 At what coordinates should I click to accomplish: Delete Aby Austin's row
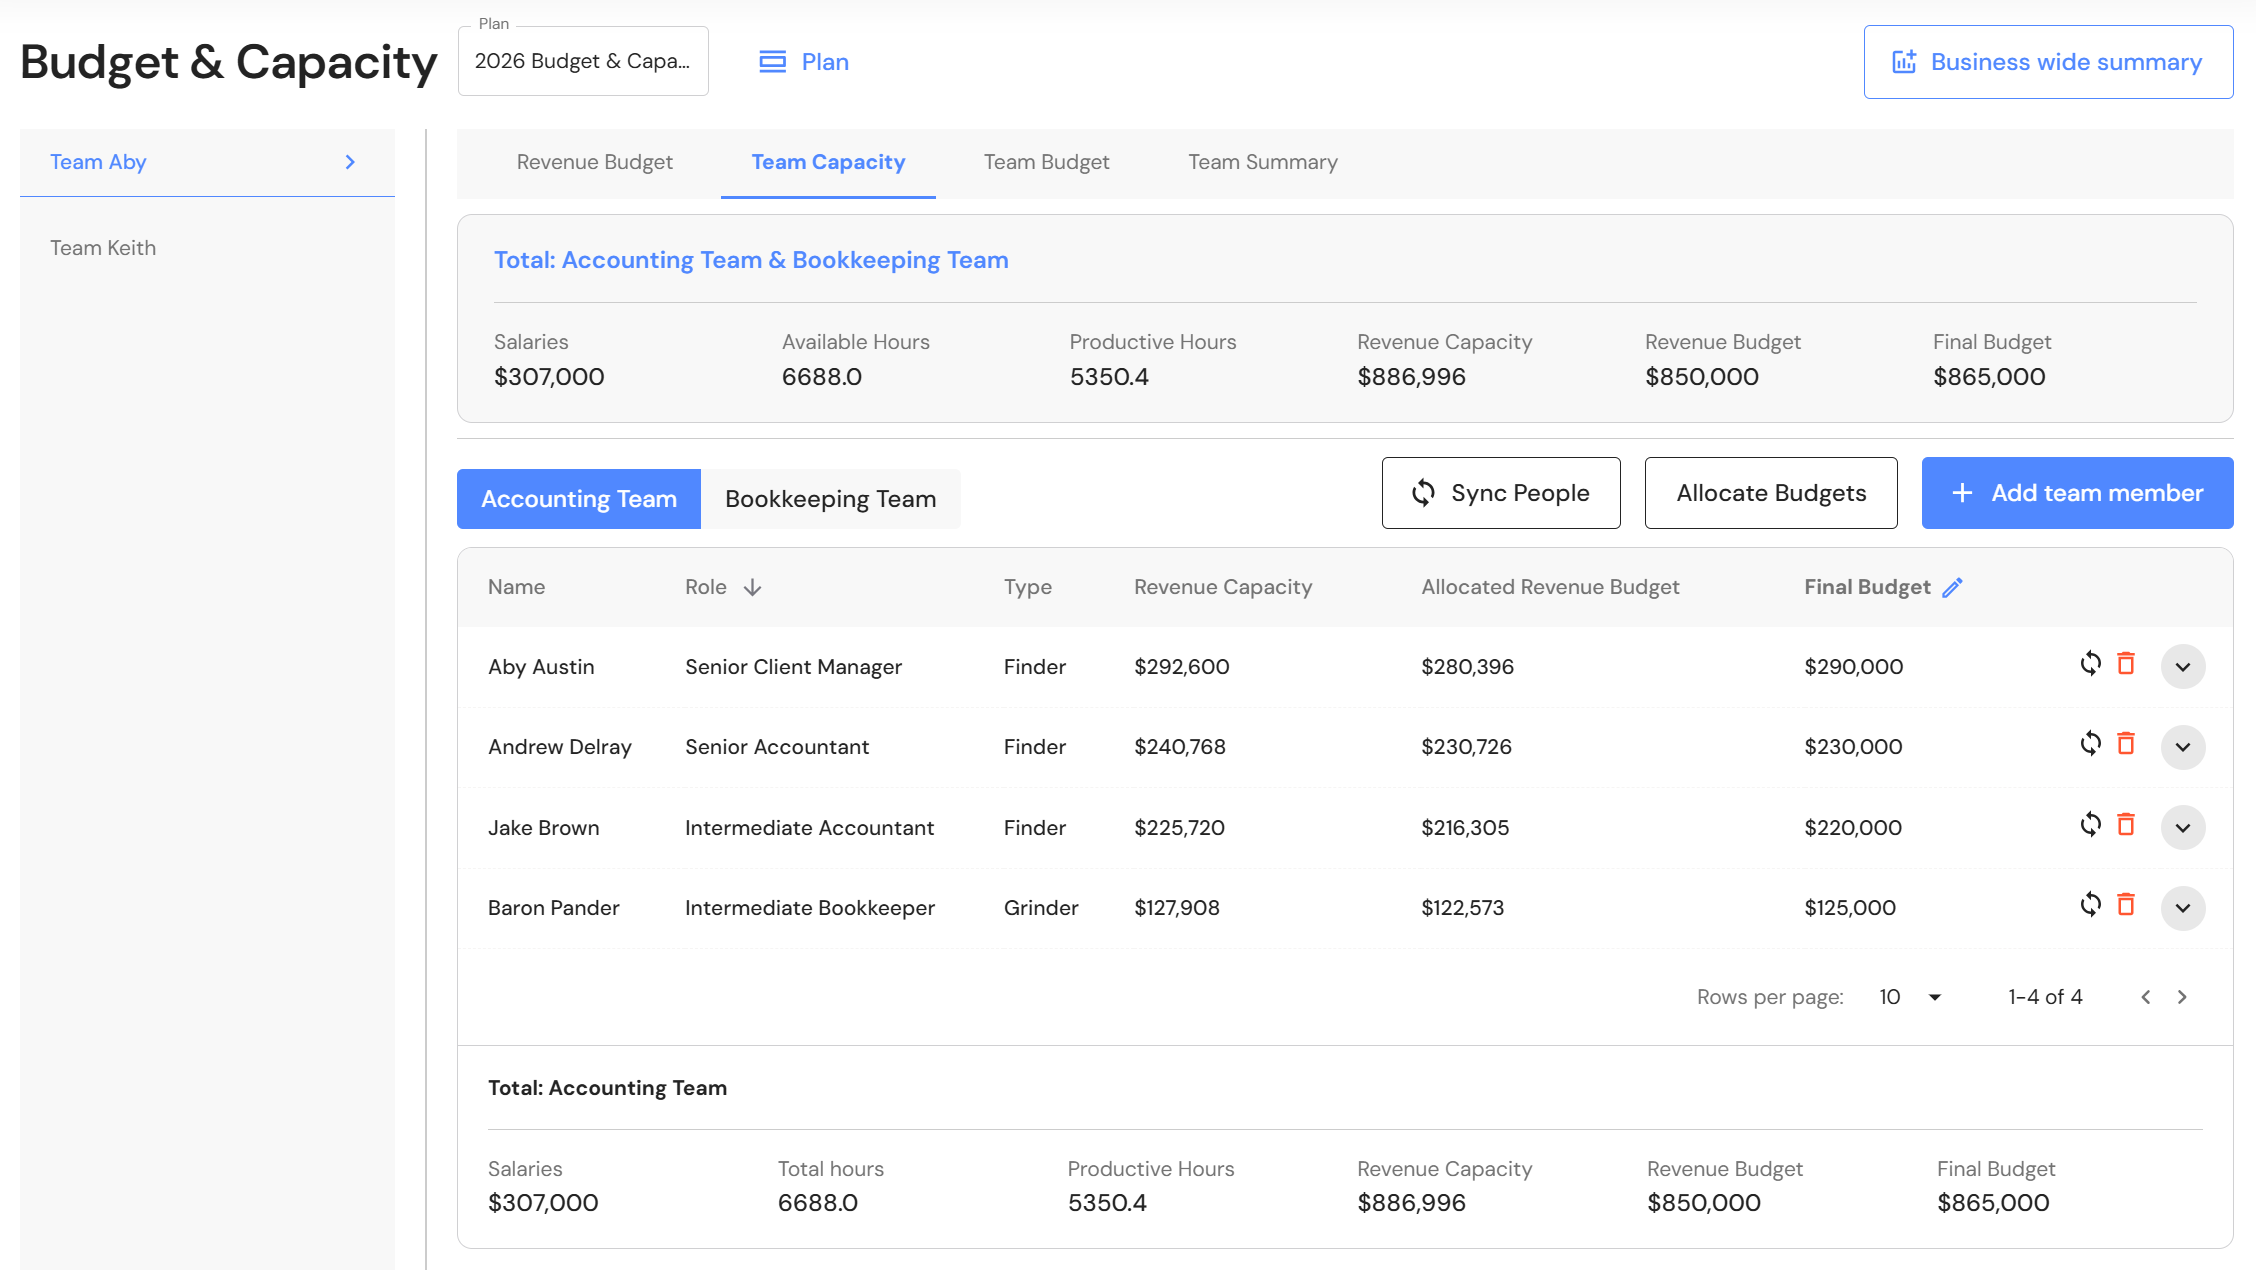tap(2126, 664)
